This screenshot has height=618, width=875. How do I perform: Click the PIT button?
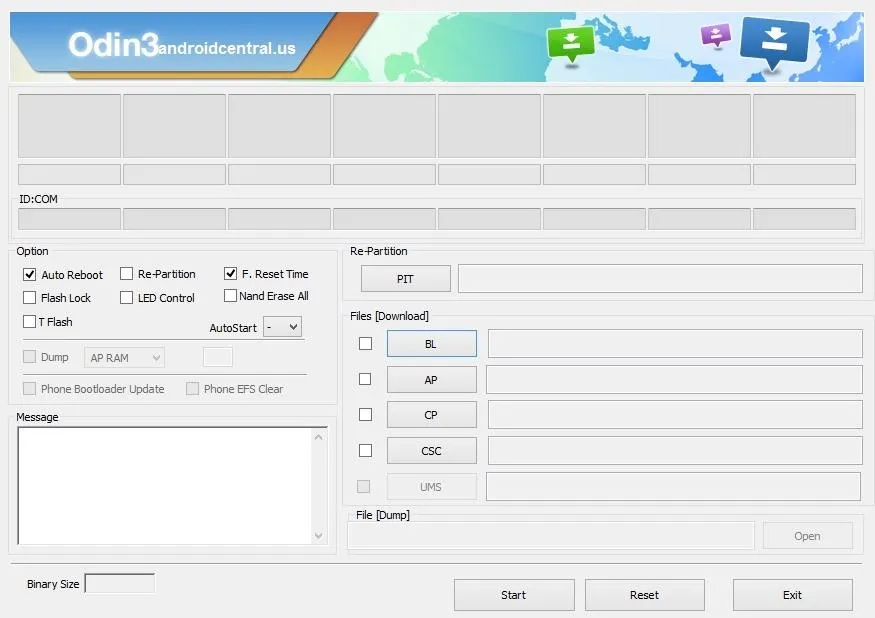[x=406, y=279]
